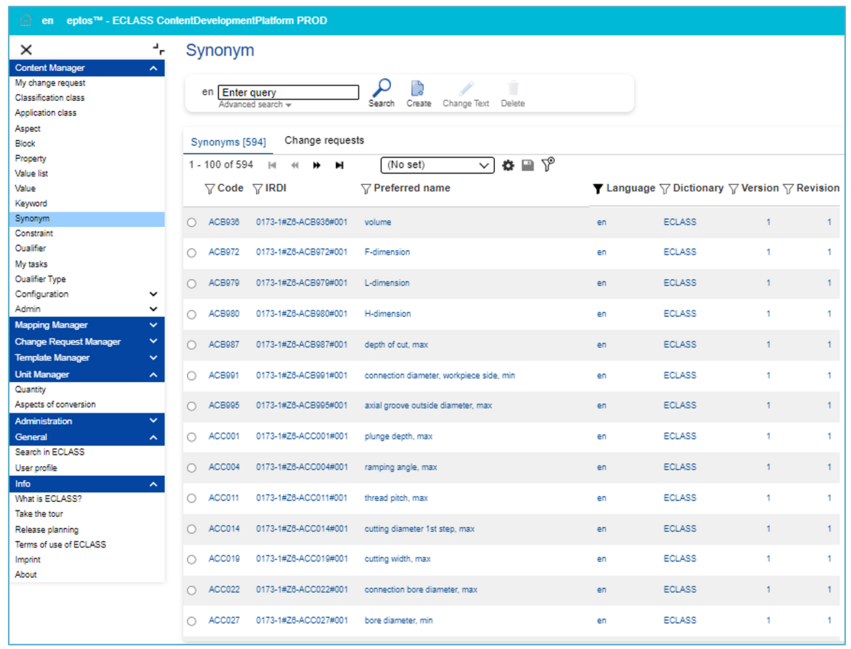Select radio button for ACC027 row

pyautogui.click(x=191, y=621)
